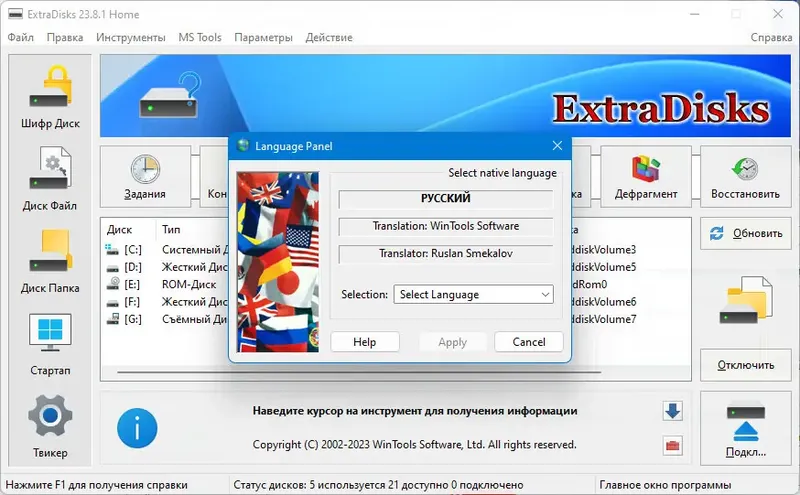
Task: Click the horizontal scrollbar of disk list
Action: tap(359, 373)
